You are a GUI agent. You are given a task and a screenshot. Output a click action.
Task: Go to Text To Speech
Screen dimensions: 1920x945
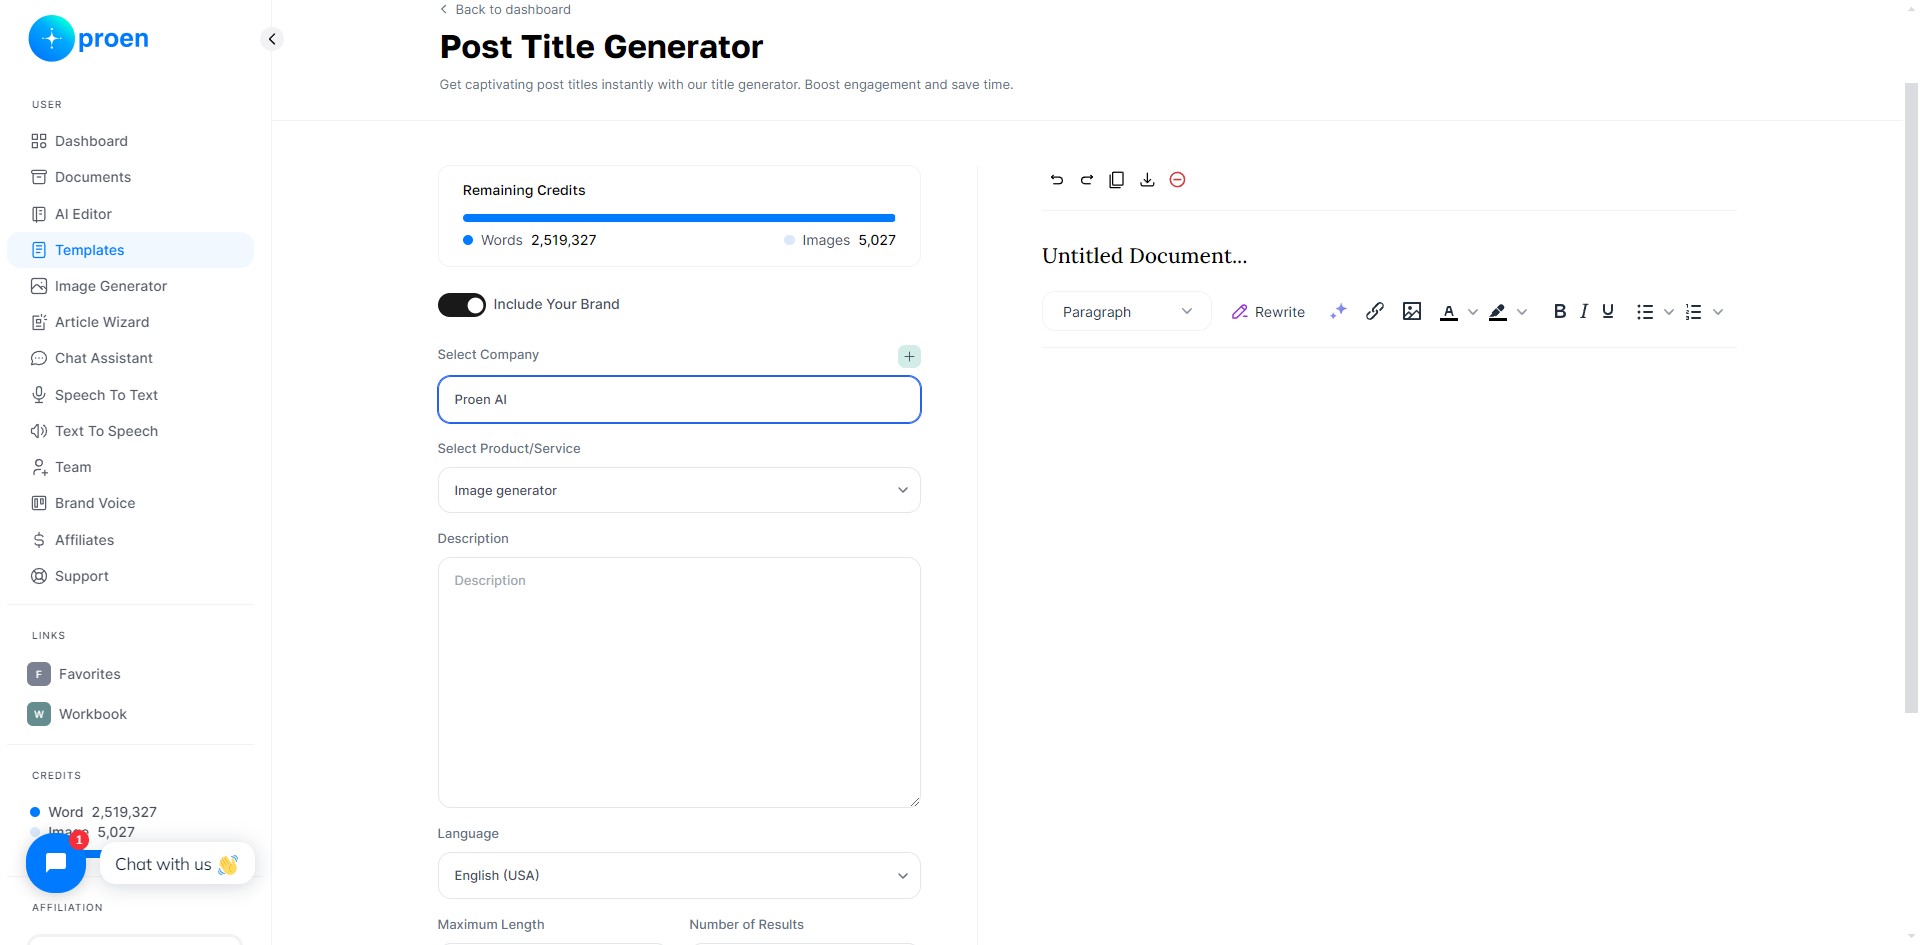[x=130, y=431]
